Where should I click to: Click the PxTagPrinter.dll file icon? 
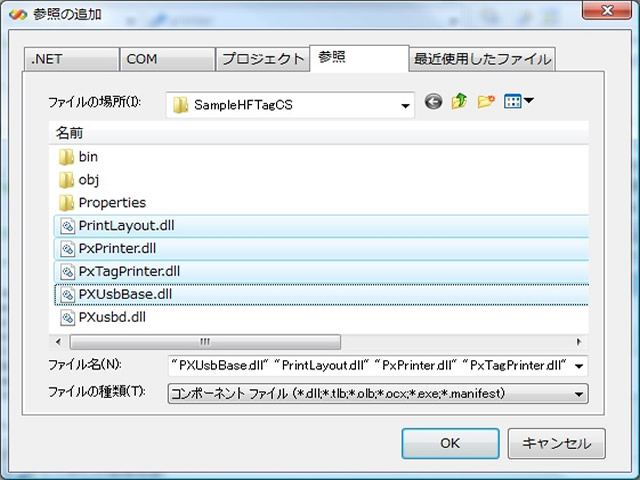(x=67, y=271)
